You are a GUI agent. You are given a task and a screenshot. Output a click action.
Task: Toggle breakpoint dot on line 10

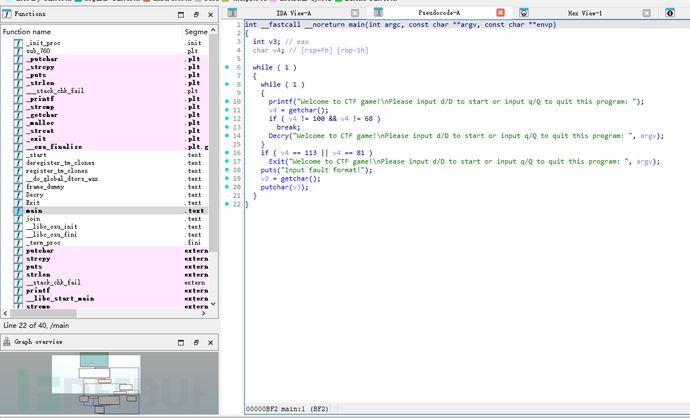point(228,102)
